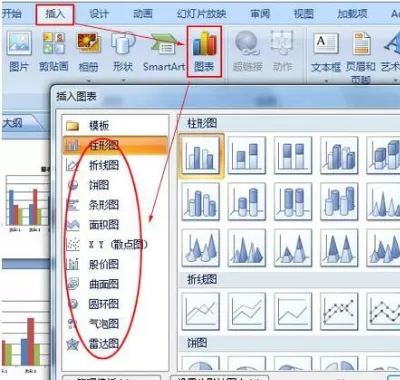Select 柱形图 in chart type list
400x380 pixels.
(x=115, y=145)
